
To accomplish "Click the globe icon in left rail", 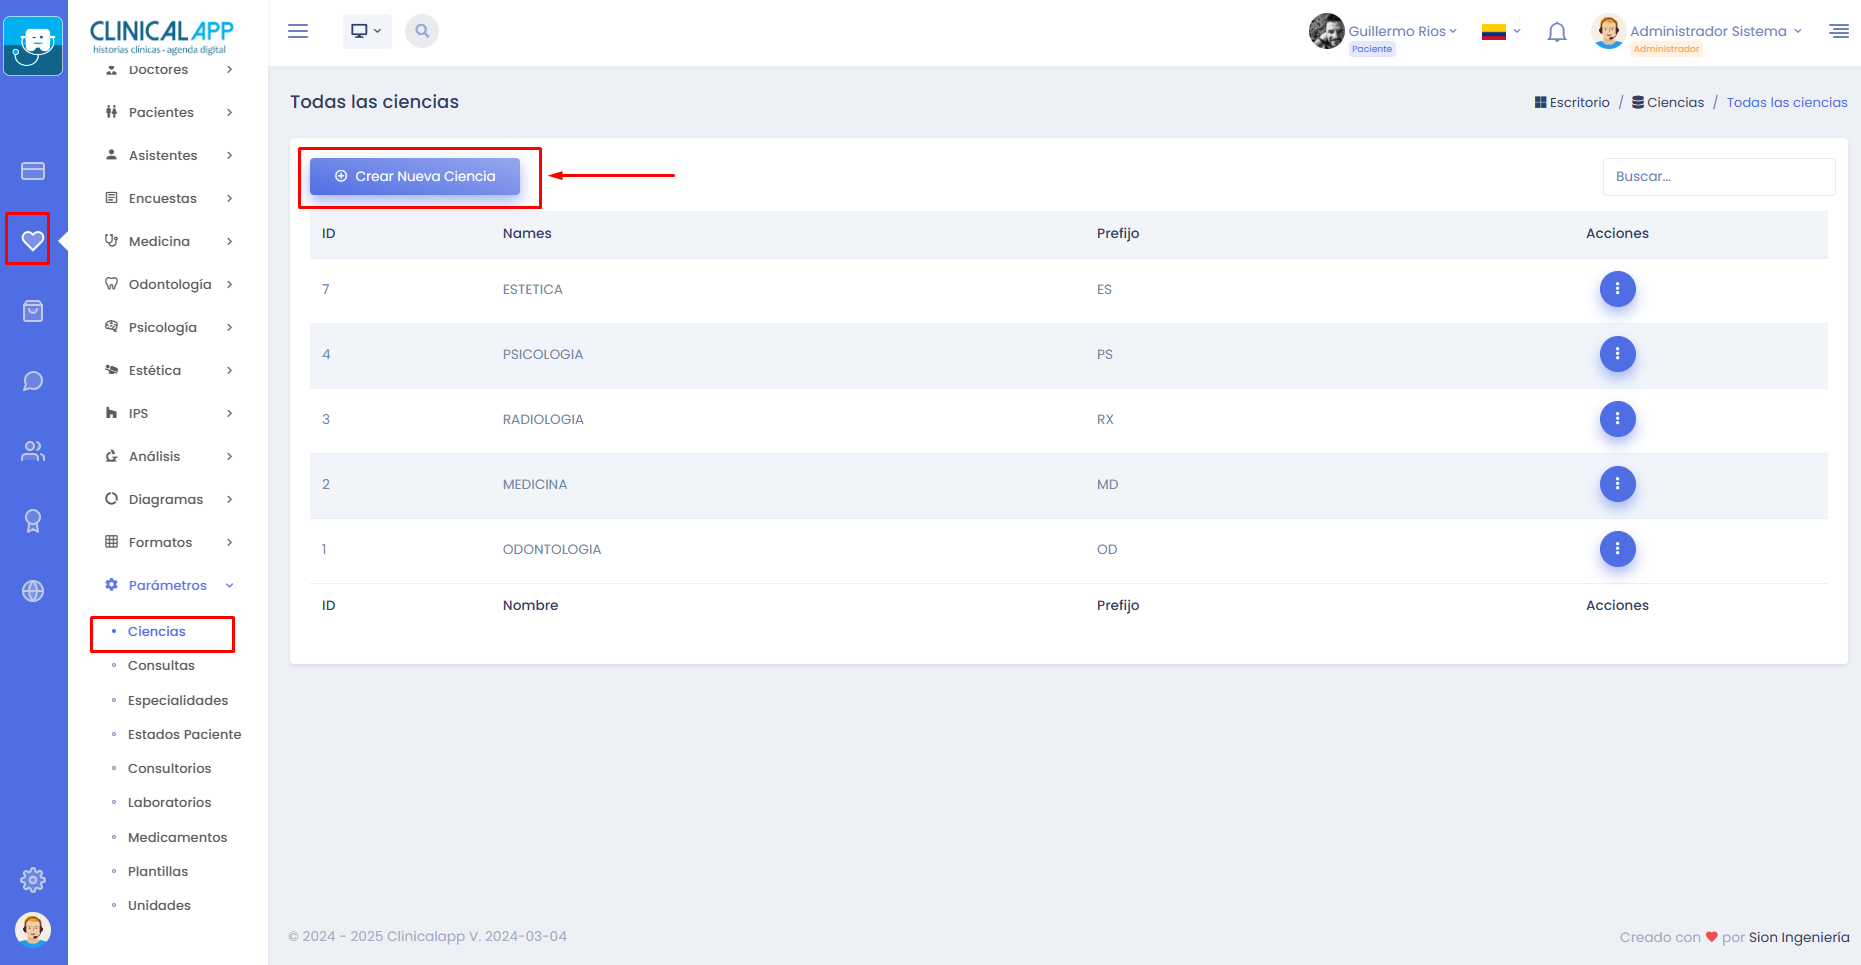I will [32, 591].
